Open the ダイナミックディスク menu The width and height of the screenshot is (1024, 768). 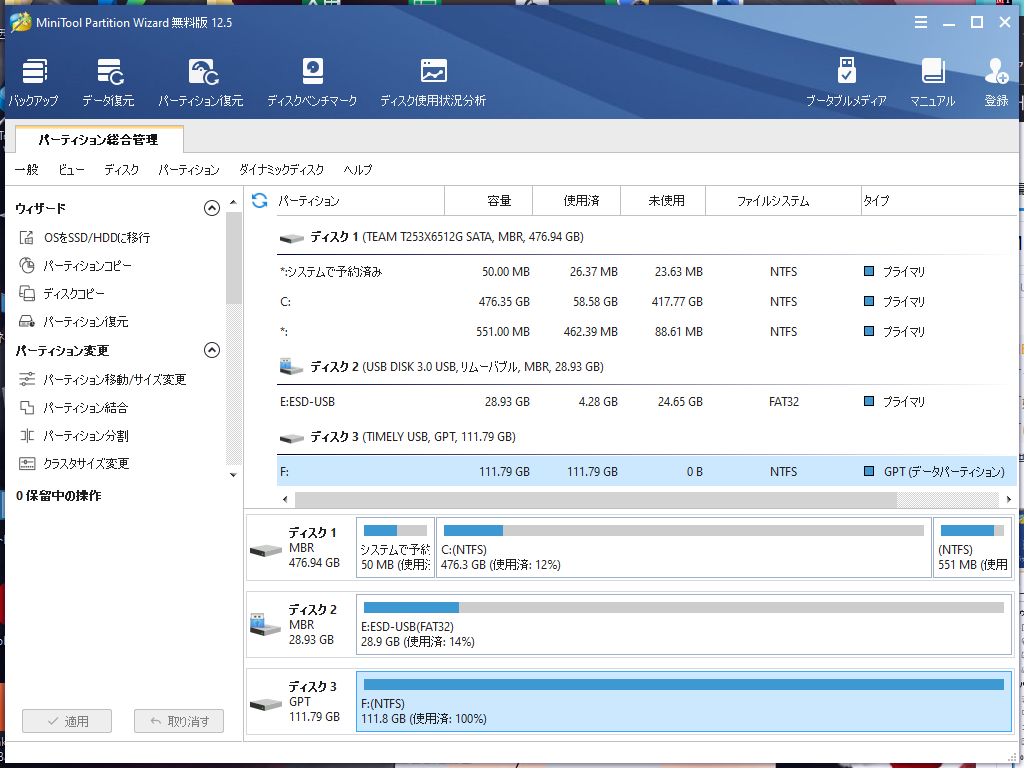pos(281,170)
